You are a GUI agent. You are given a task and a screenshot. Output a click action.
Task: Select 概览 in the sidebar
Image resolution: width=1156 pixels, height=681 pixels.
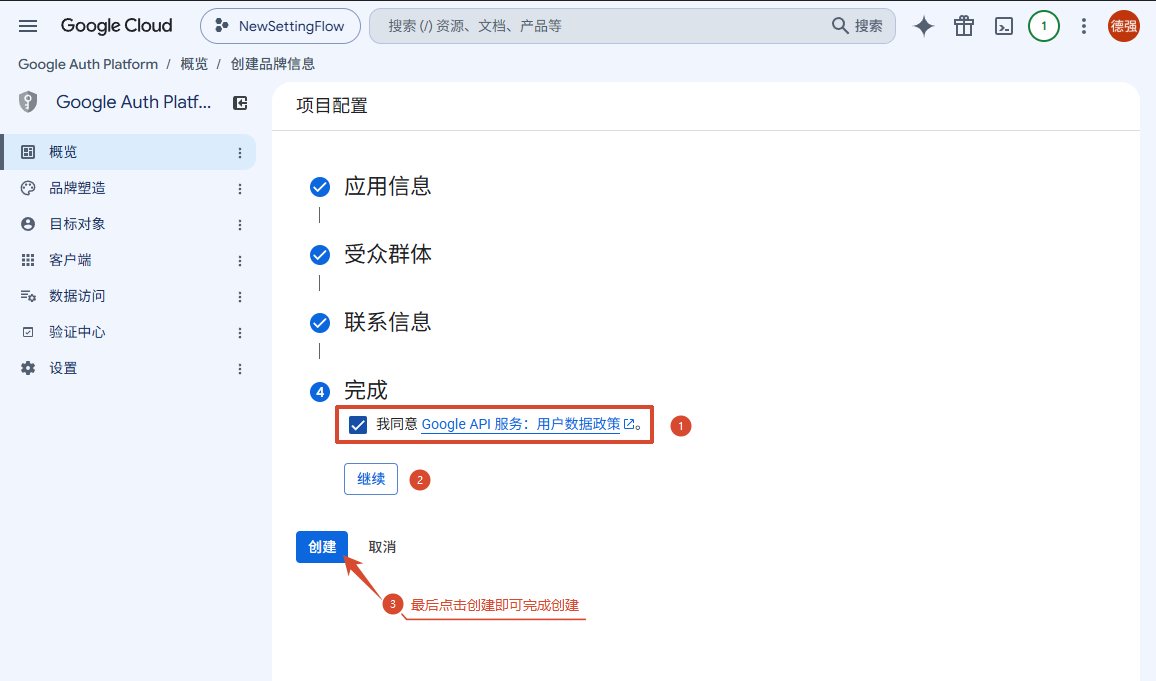(128, 152)
